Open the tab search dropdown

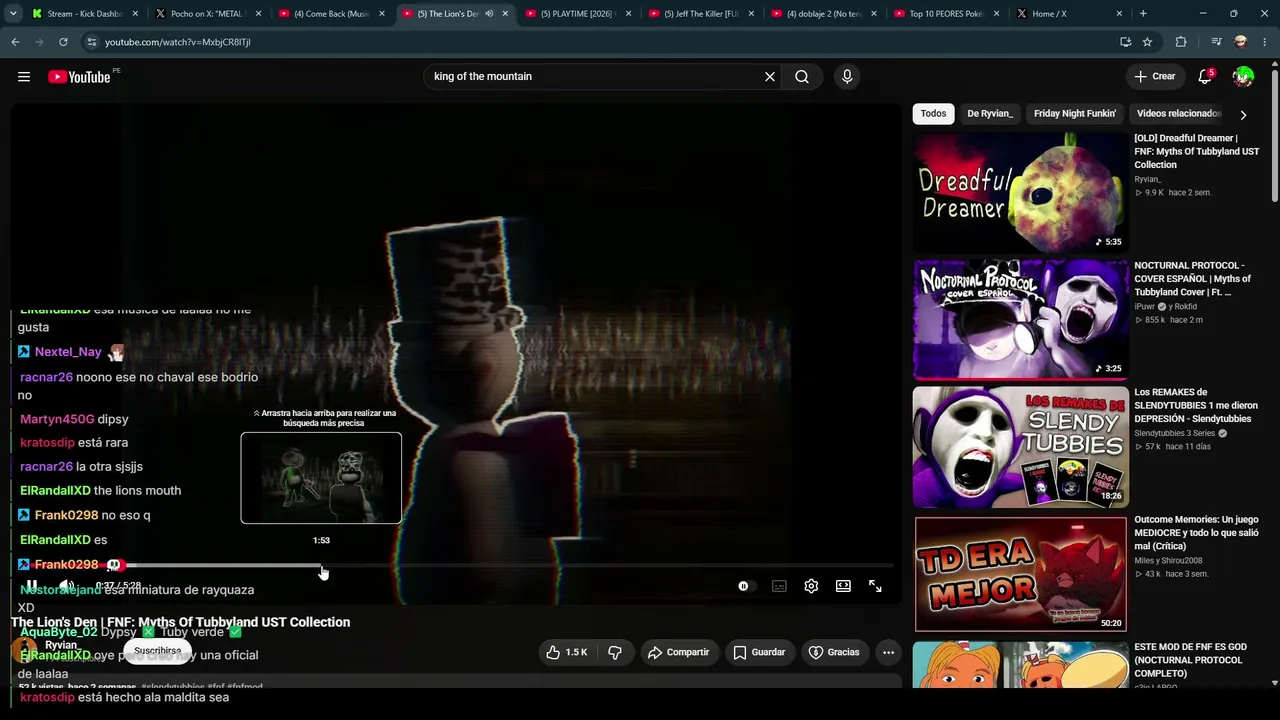point(13,14)
